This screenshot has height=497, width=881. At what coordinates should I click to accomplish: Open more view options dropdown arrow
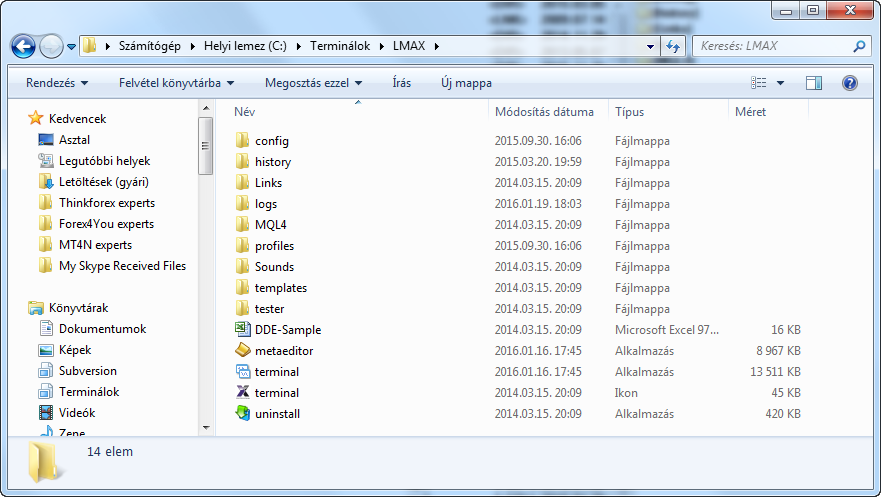click(780, 83)
